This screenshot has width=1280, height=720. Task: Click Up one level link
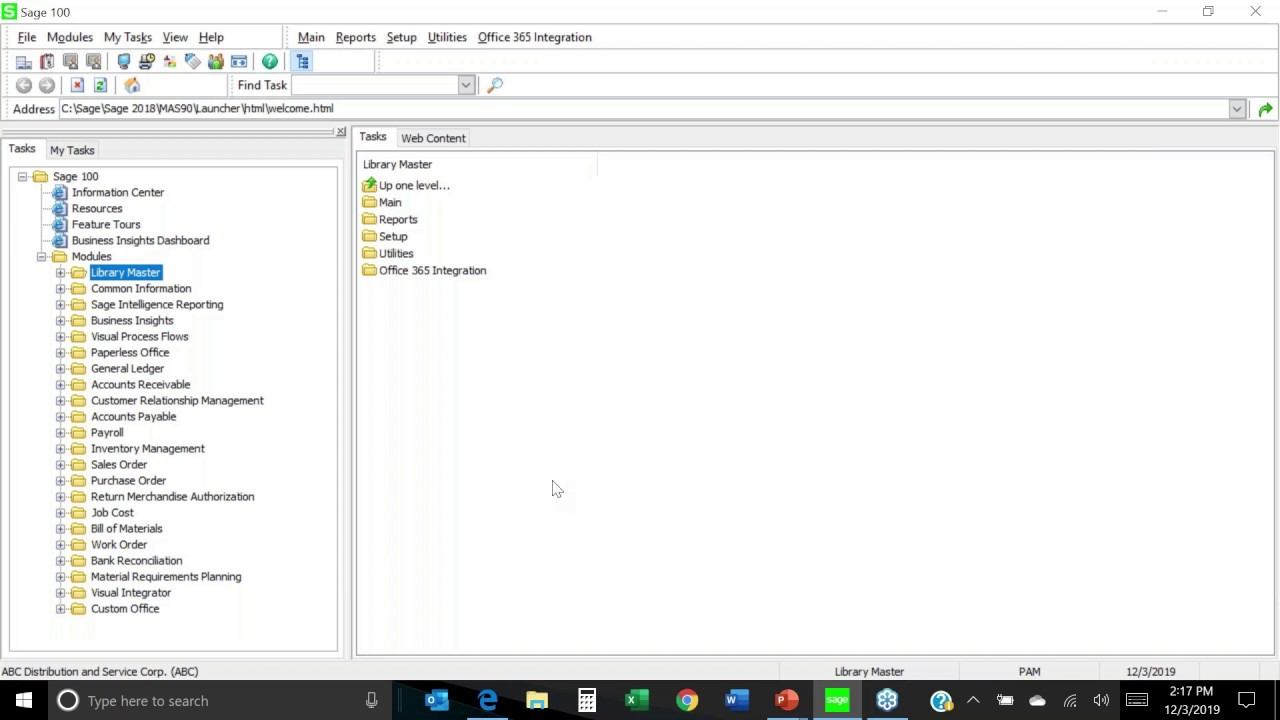pyautogui.click(x=414, y=185)
